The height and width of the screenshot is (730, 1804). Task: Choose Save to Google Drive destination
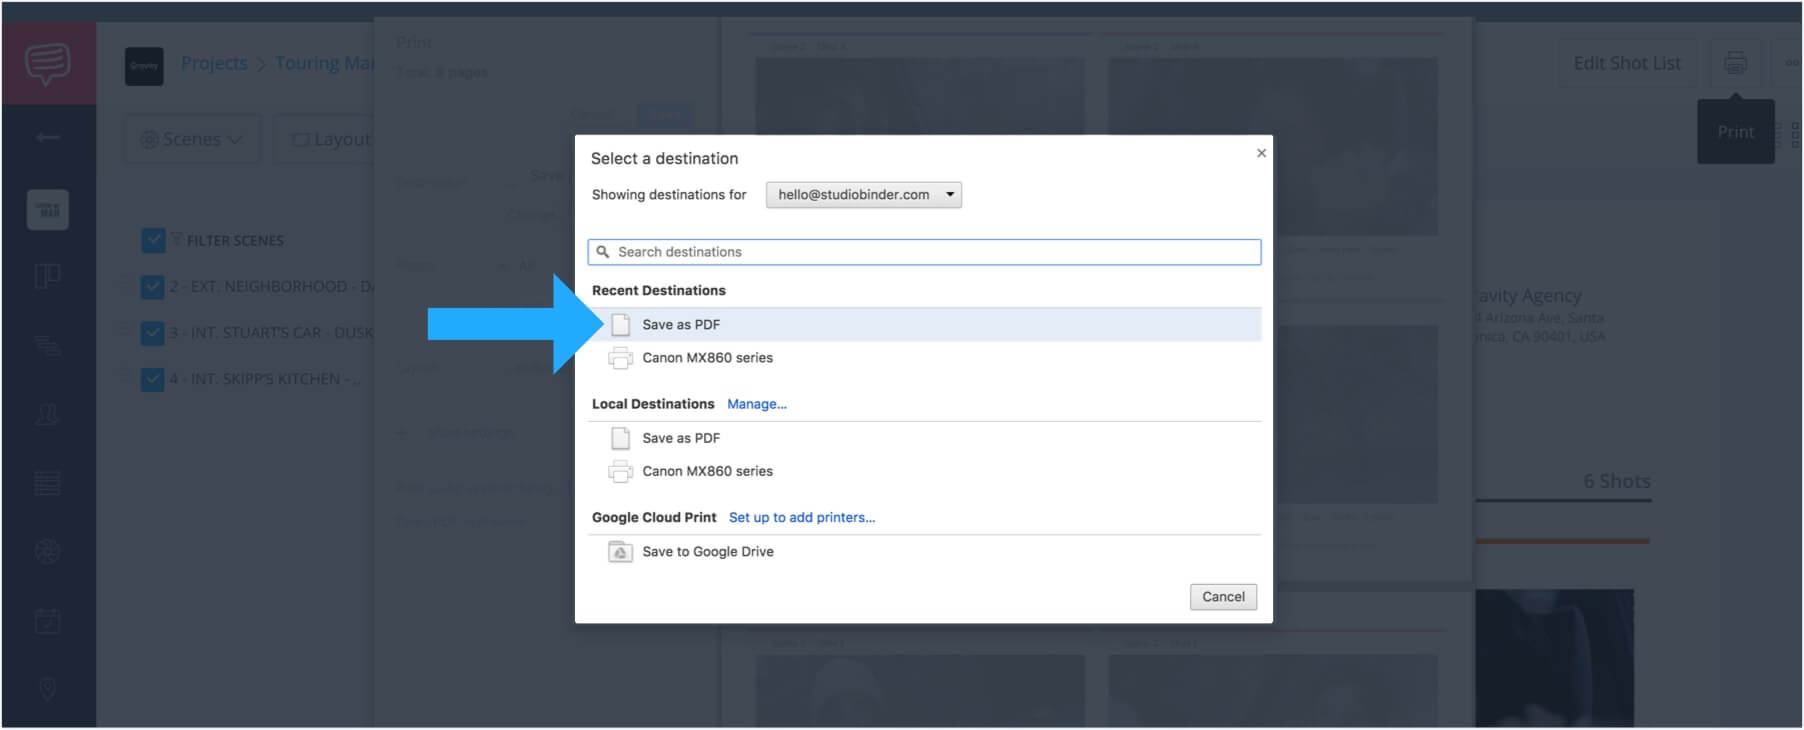[925, 552]
